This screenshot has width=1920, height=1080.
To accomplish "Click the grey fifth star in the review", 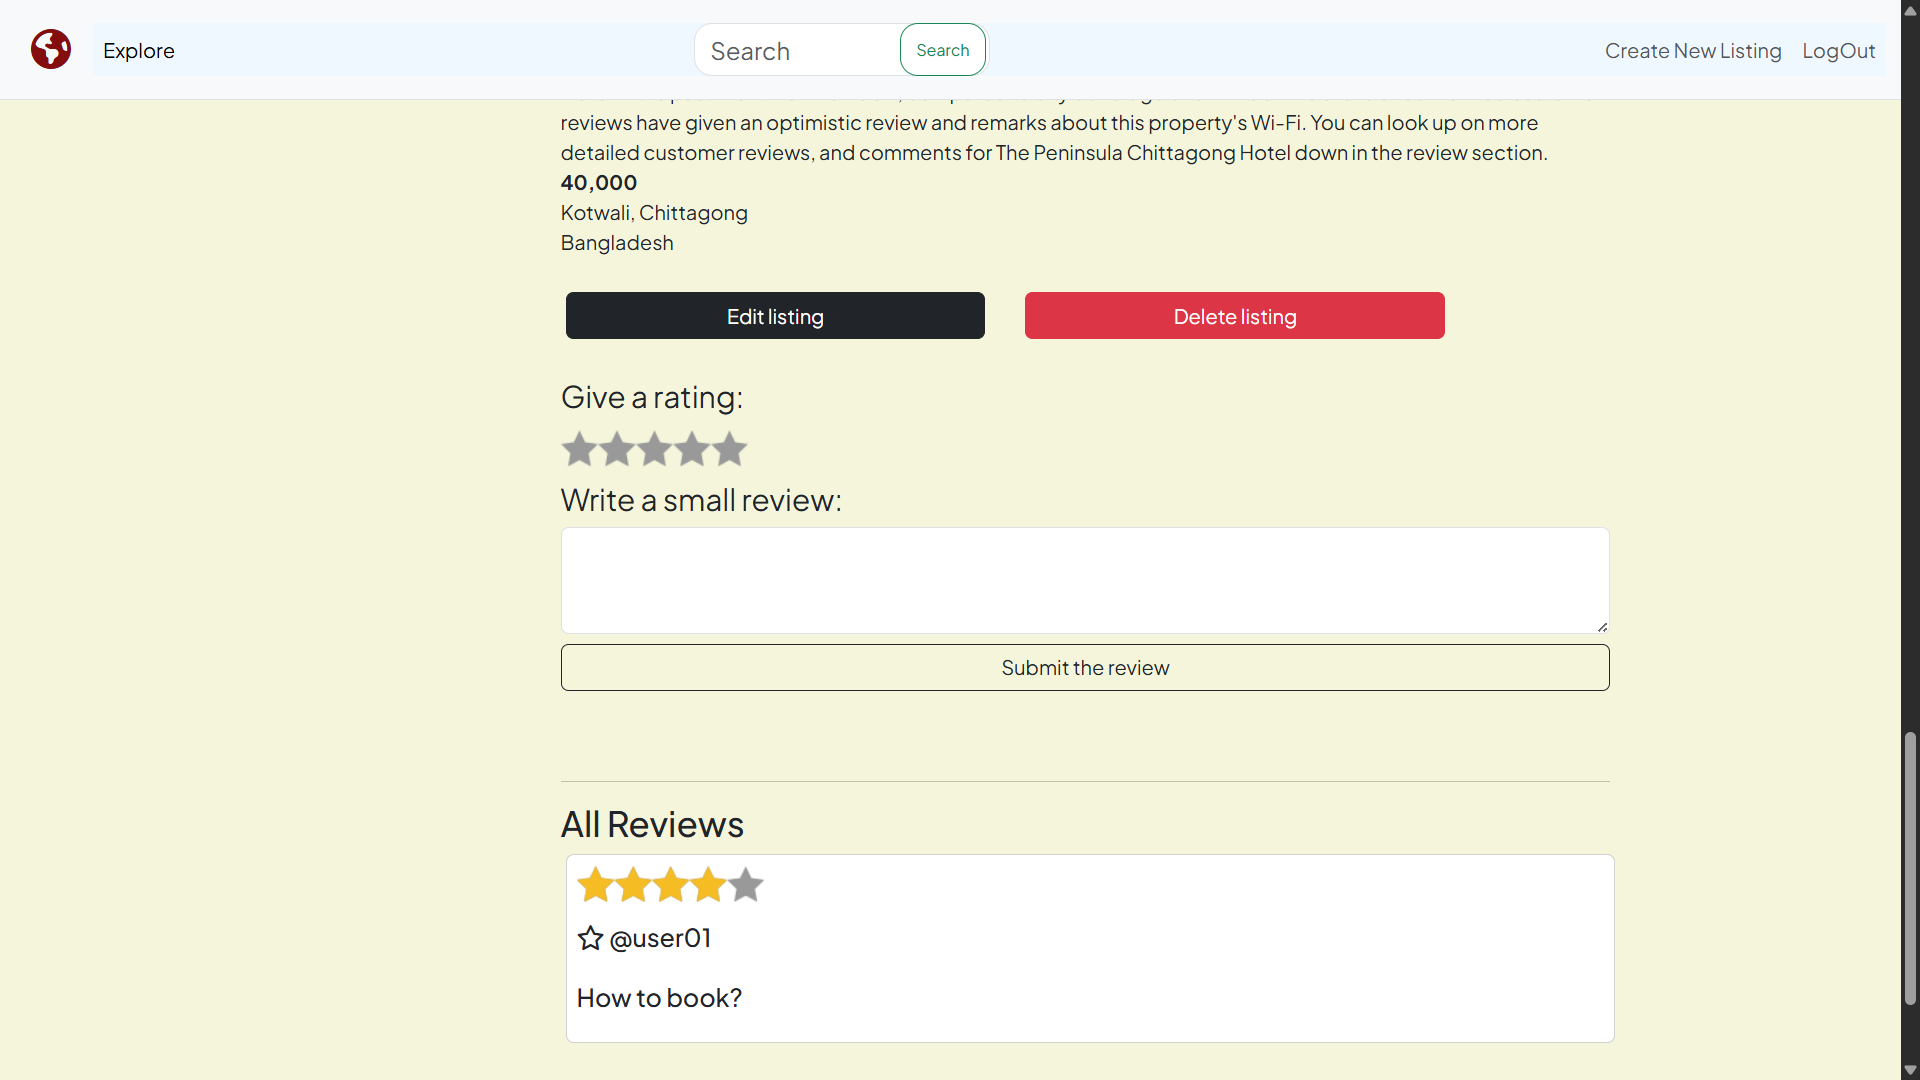I will (x=746, y=885).
